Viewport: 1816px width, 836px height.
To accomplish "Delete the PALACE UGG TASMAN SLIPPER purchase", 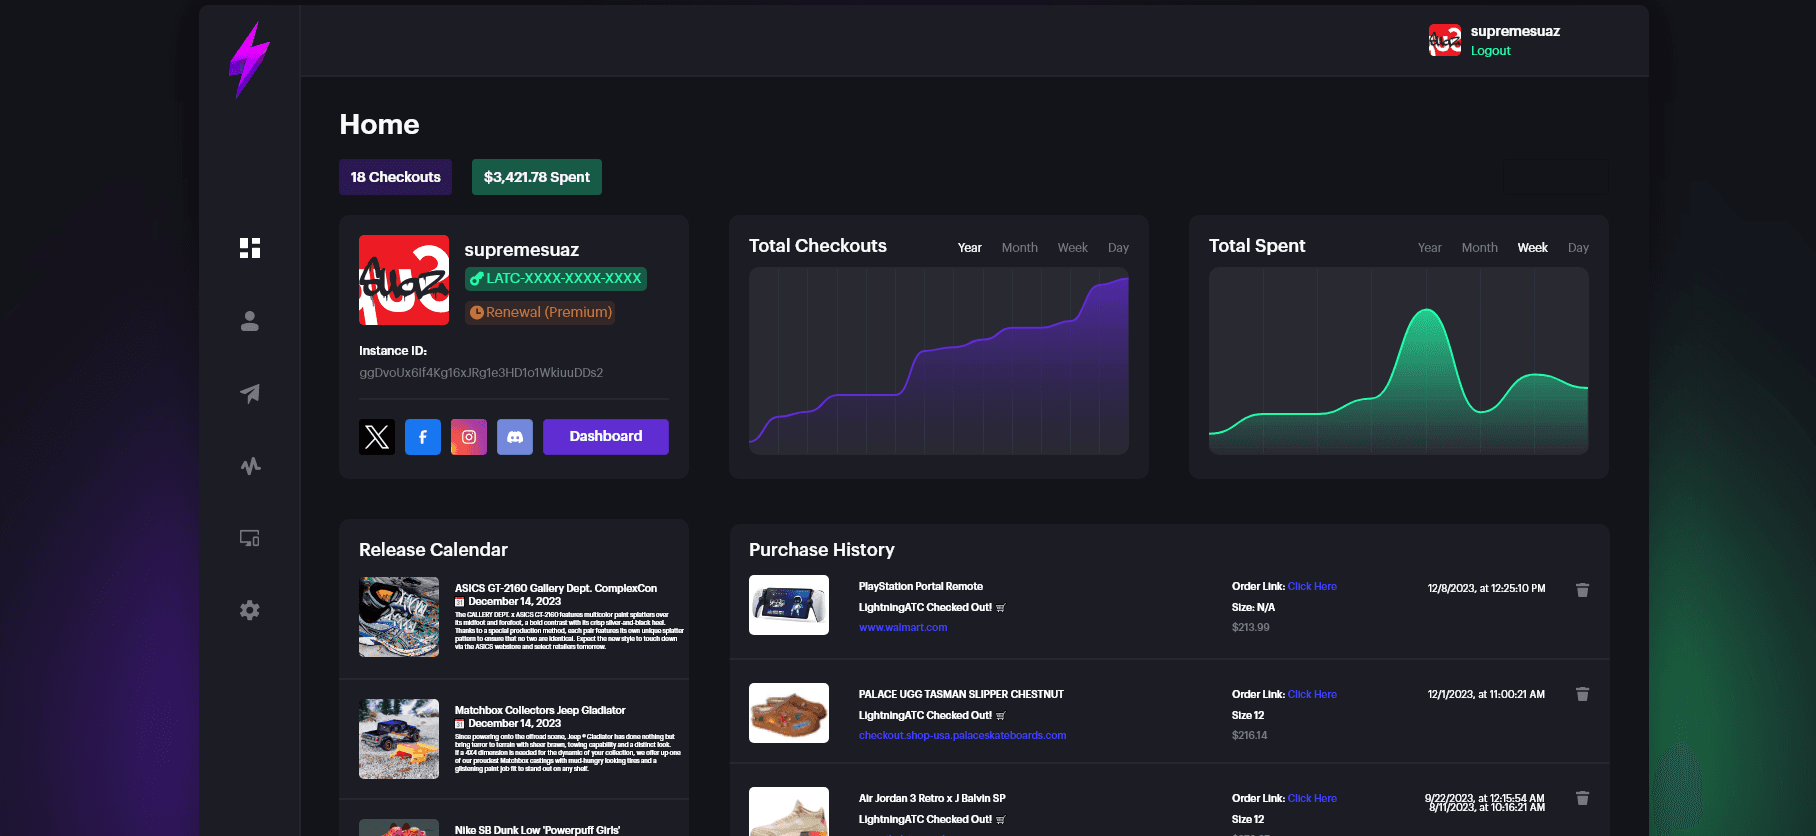I will (1582, 694).
